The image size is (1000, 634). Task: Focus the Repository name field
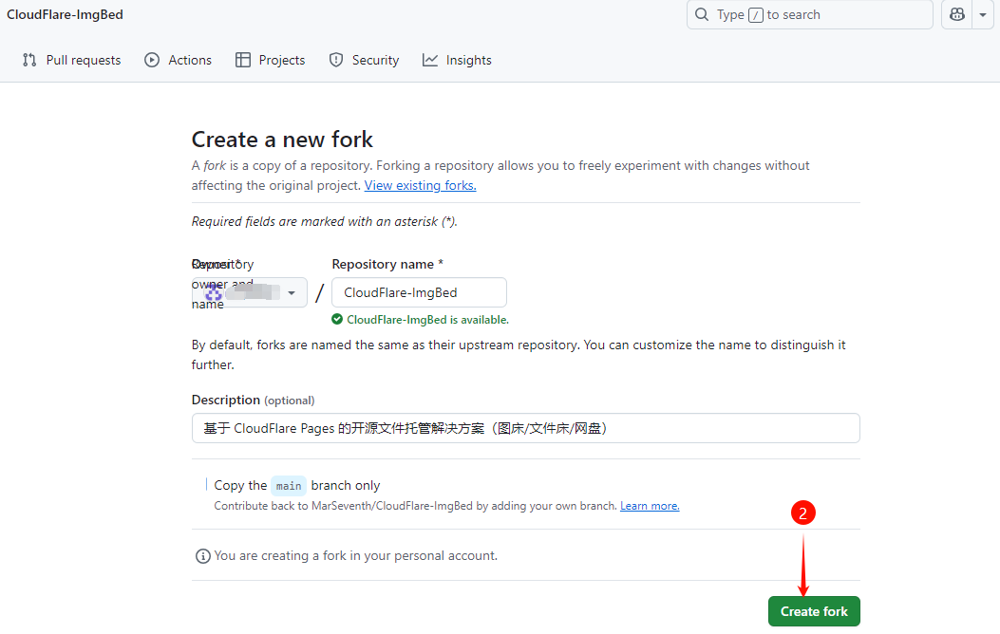419,293
